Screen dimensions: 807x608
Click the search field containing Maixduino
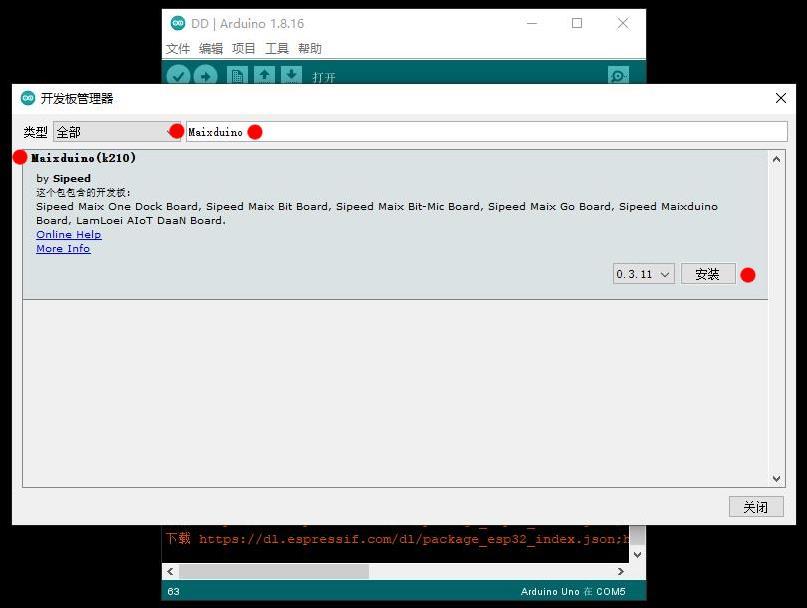[486, 132]
